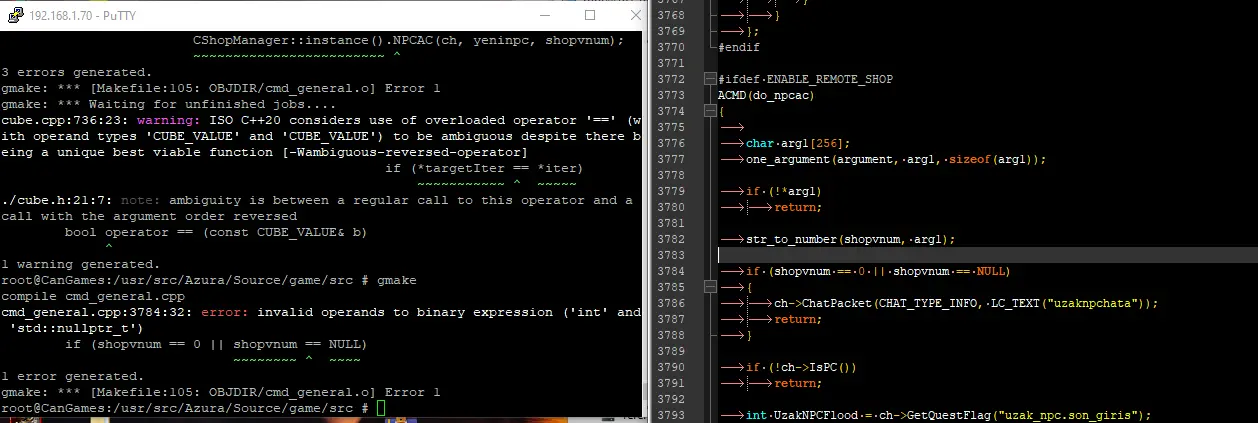This screenshot has height=423, width=1258.
Task: Place cursor on highlighted empty line 3783
Action: point(900,255)
